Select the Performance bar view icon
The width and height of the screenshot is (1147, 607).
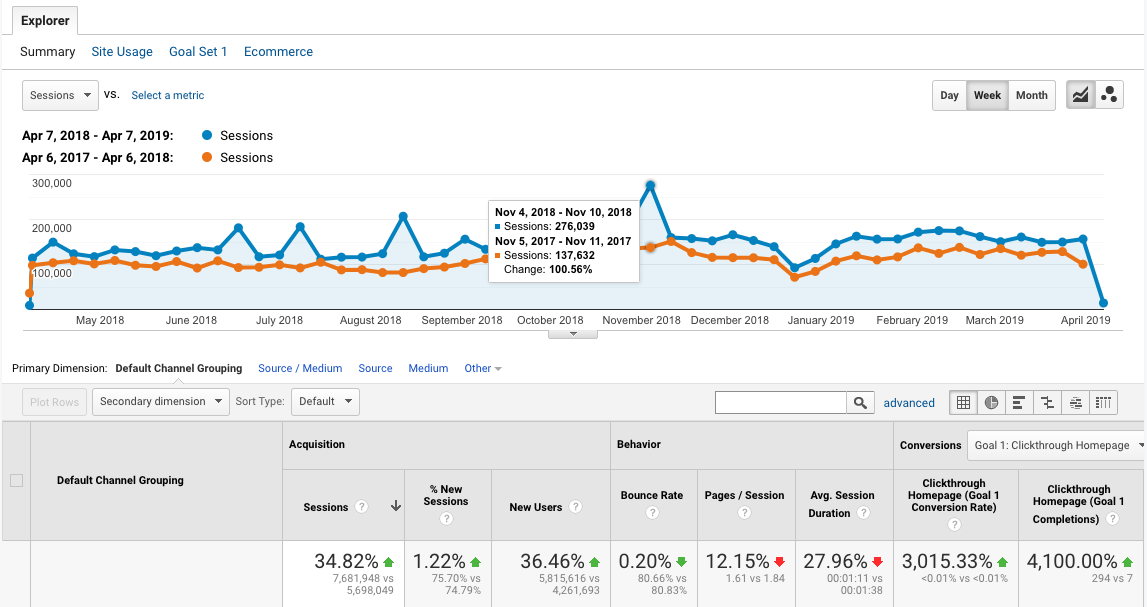(1019, 402)
